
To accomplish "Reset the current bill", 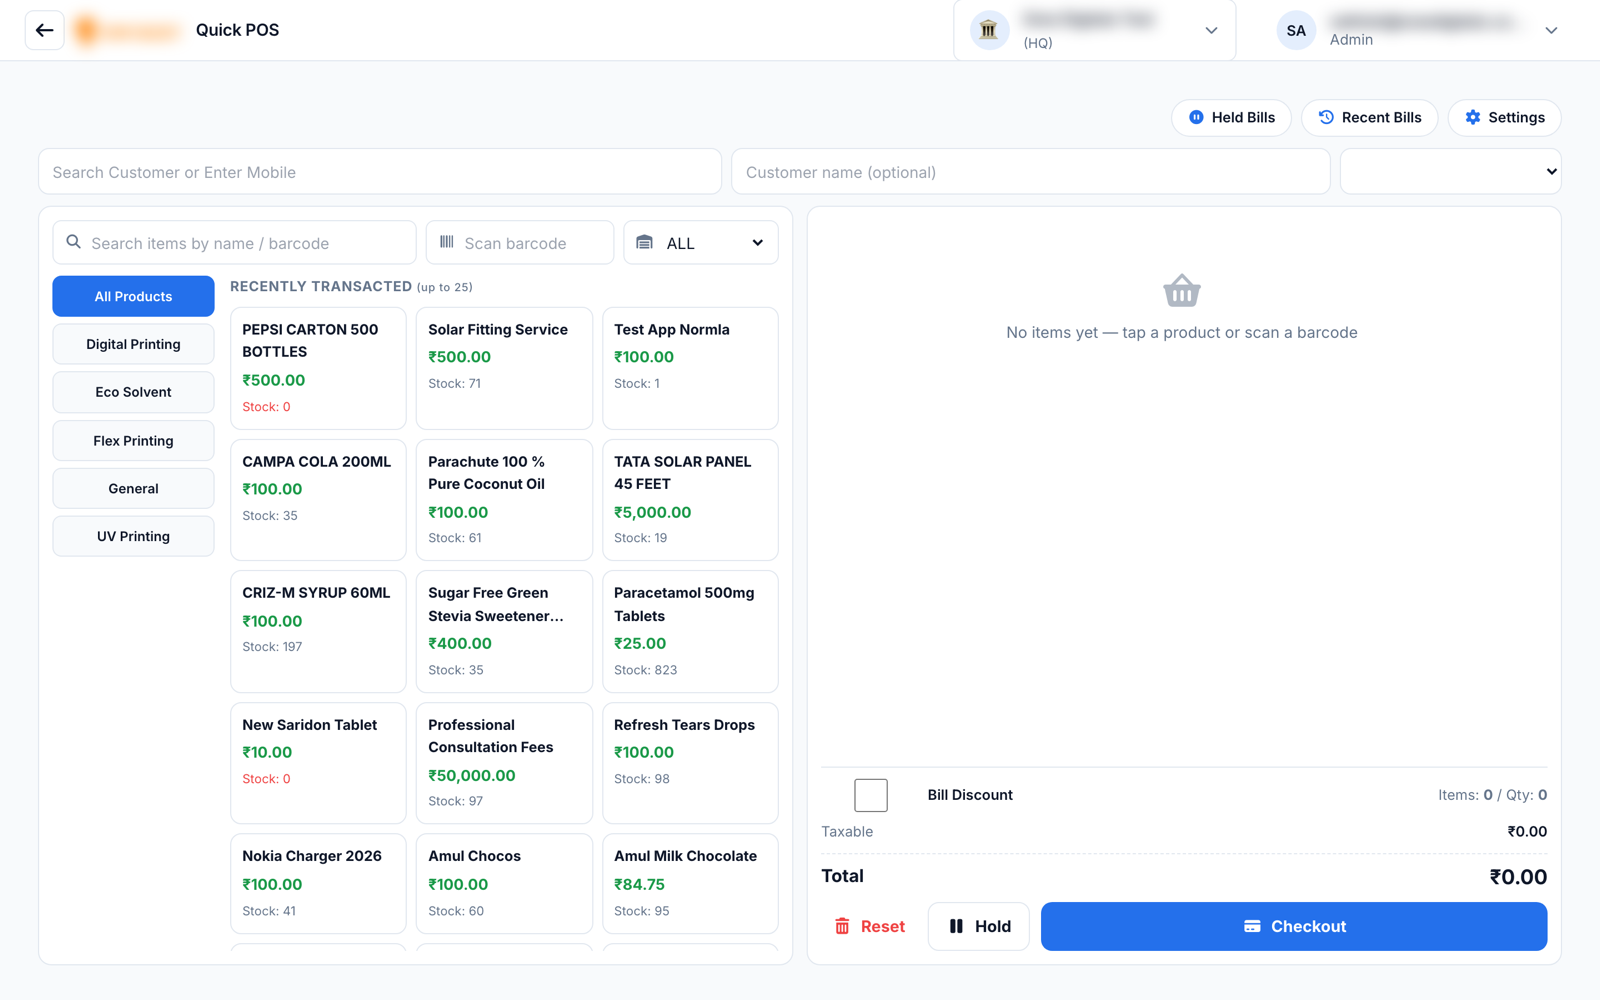I will [870, 927].
